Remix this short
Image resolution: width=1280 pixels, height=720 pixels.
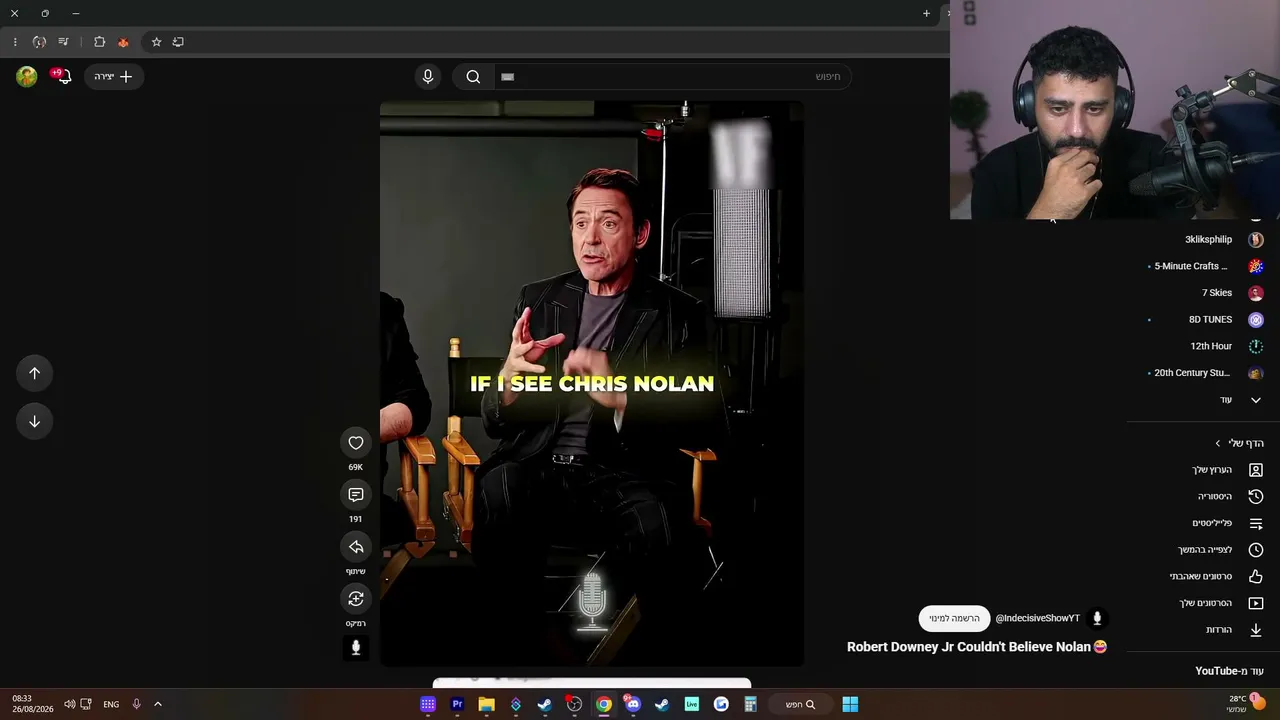coord(356,599)
